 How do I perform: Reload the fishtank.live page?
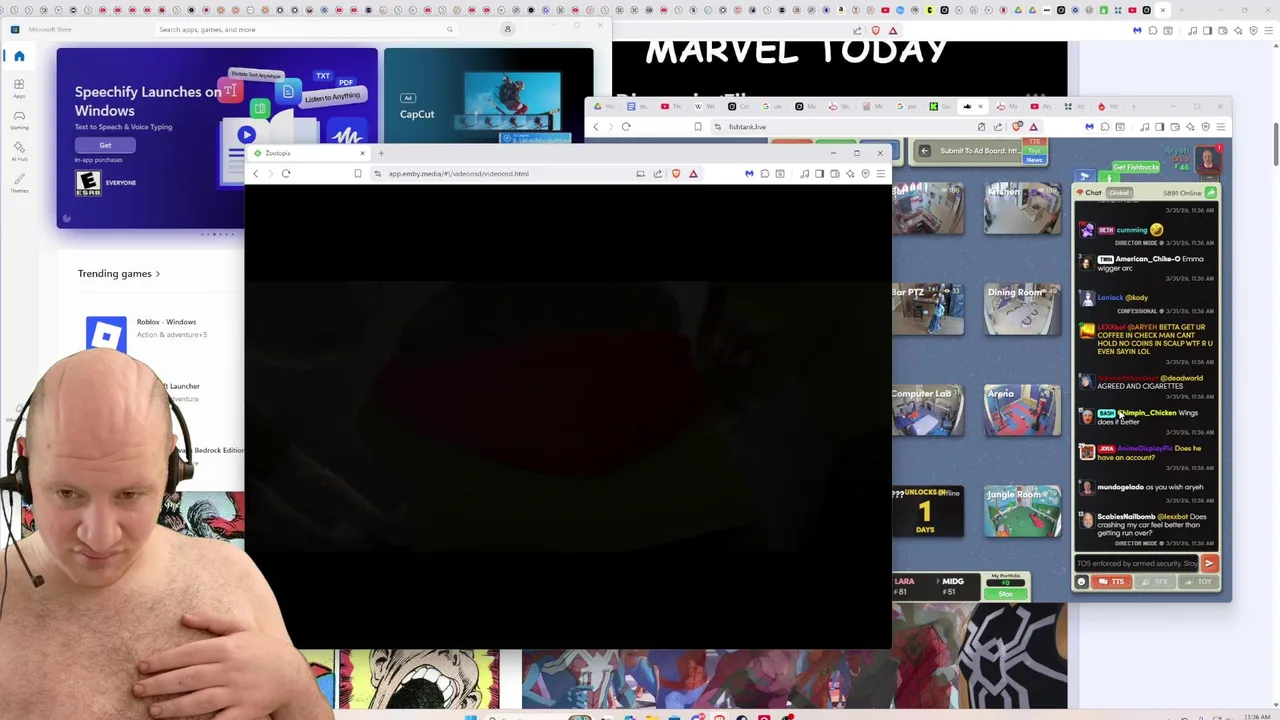click(x=626, y=127)
